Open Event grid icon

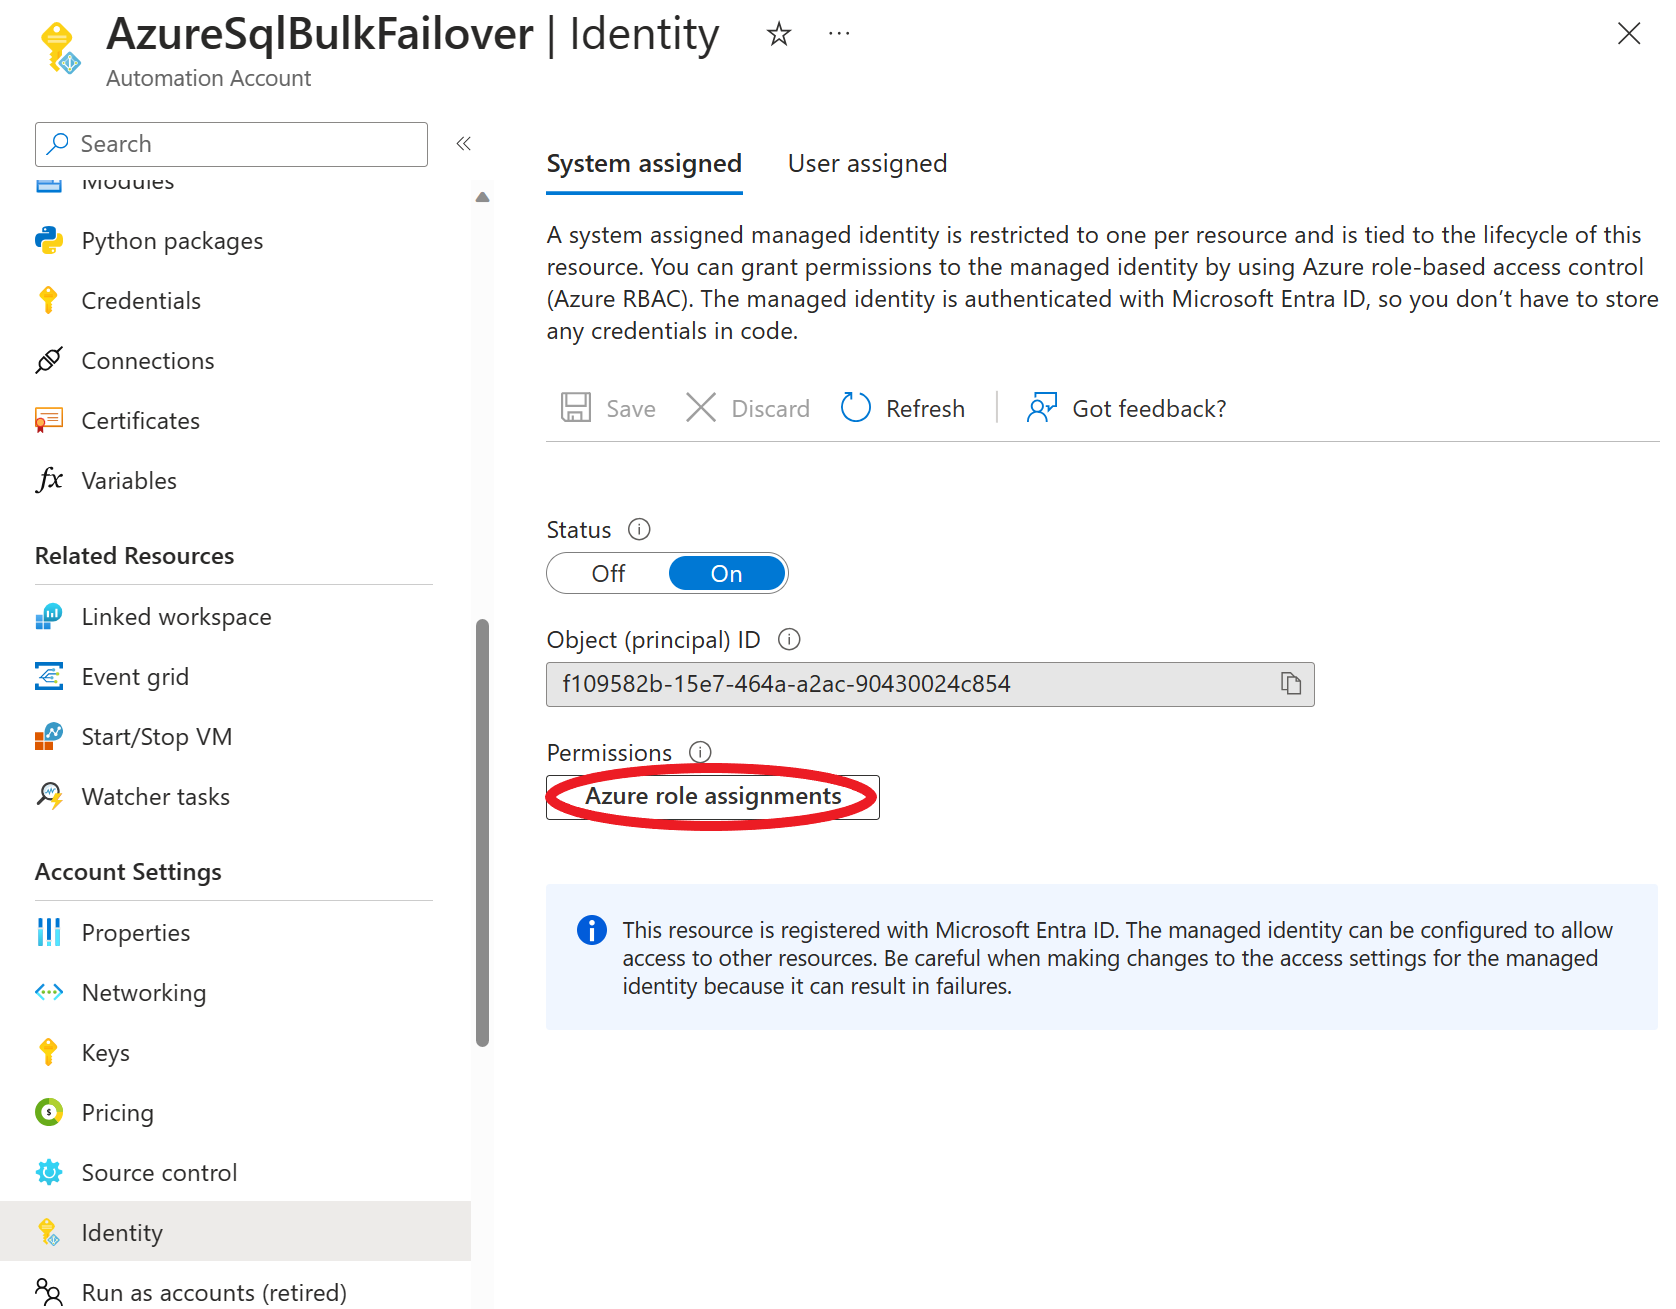[x=49, y=677]
